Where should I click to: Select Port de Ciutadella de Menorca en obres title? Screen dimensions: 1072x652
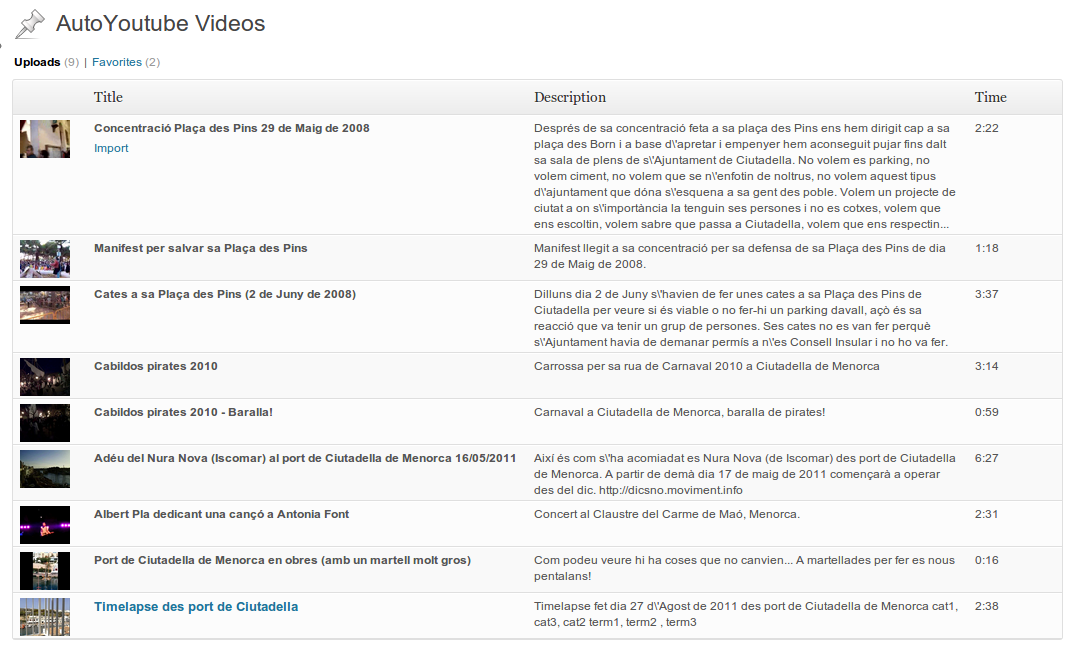point(282,560)
